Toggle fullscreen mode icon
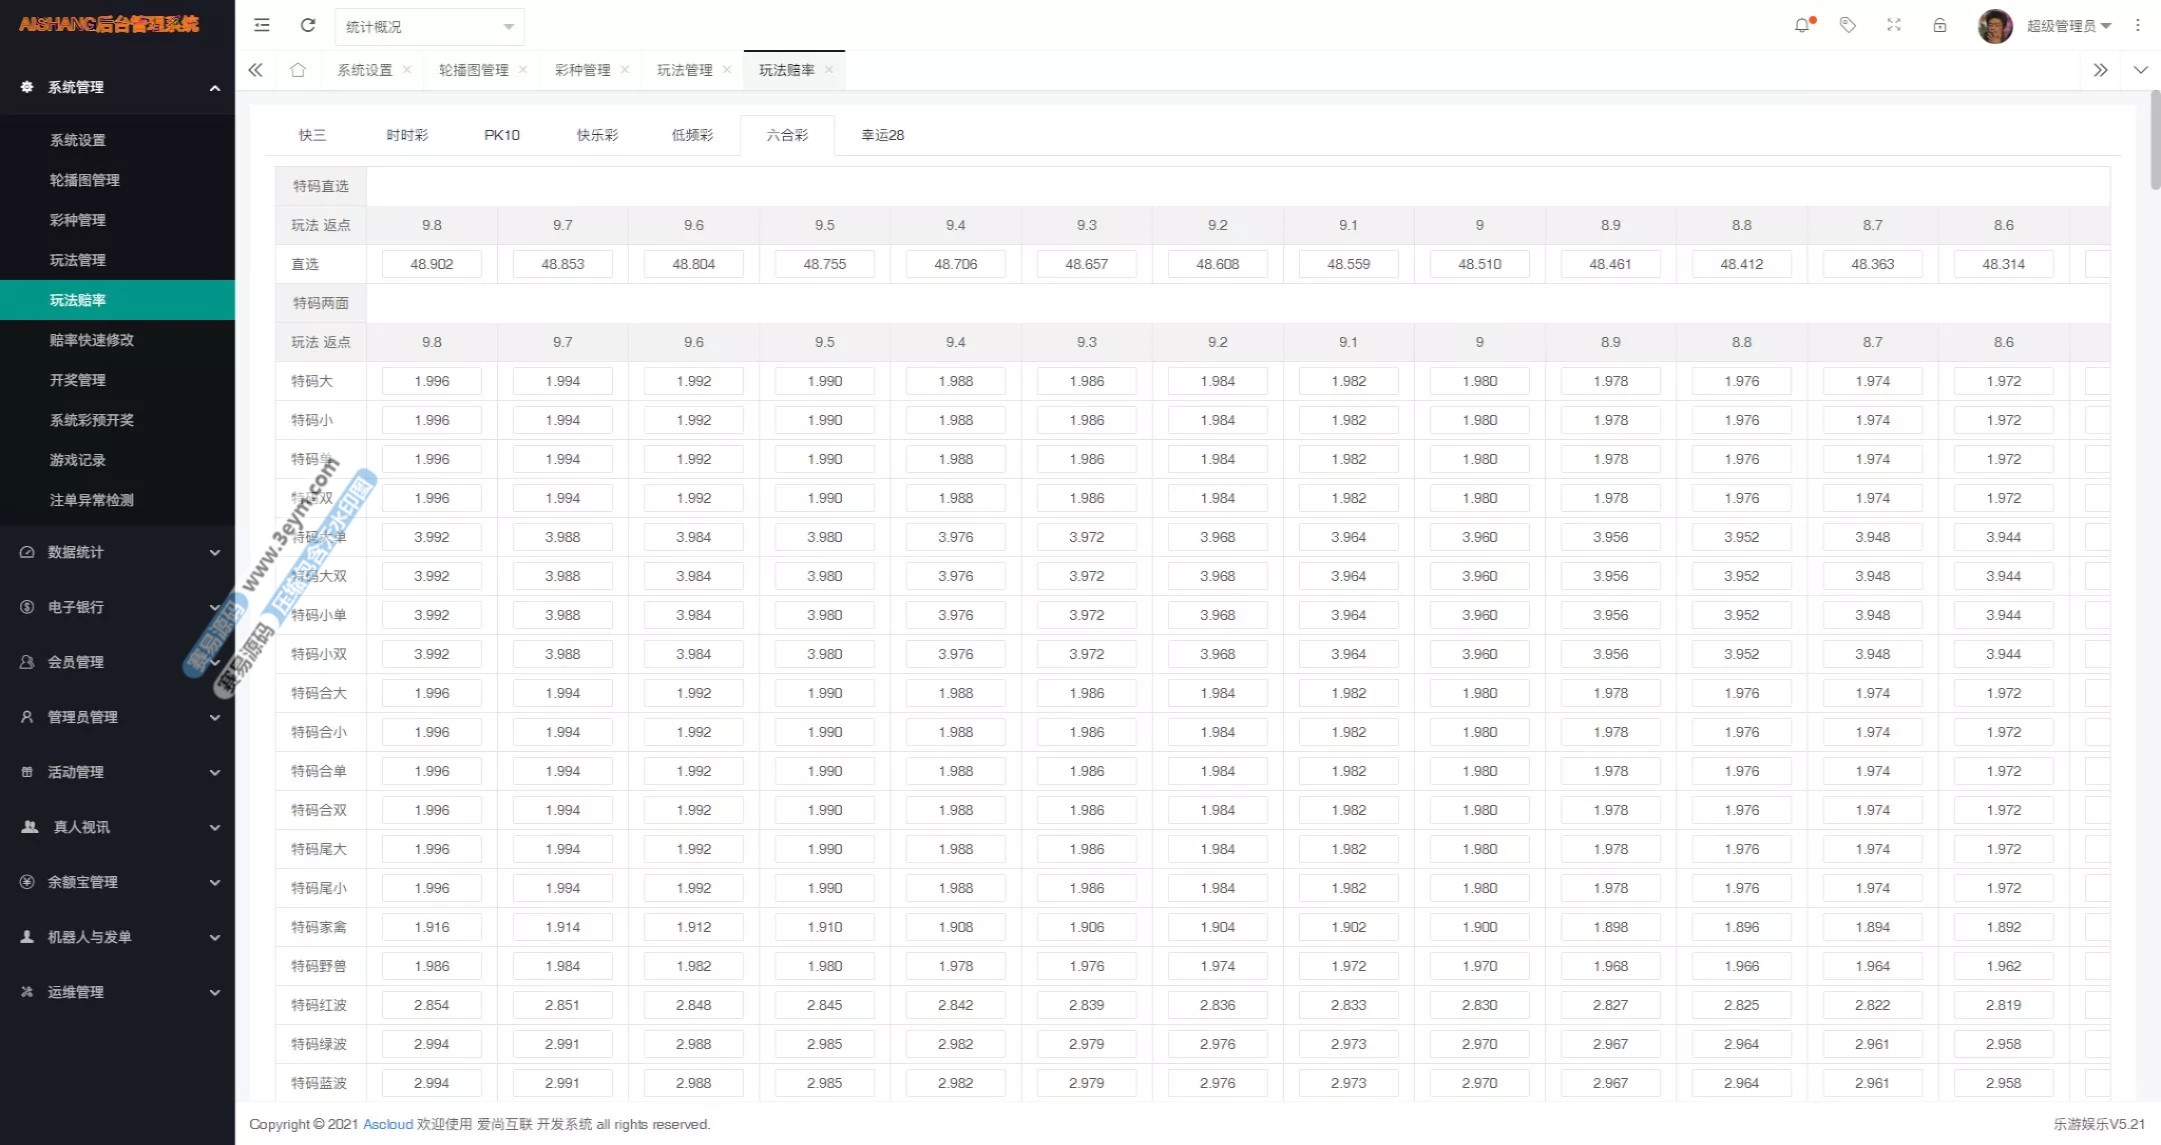Image resolution: width=2161 pixels, height=1145 pixels. 1894,25
